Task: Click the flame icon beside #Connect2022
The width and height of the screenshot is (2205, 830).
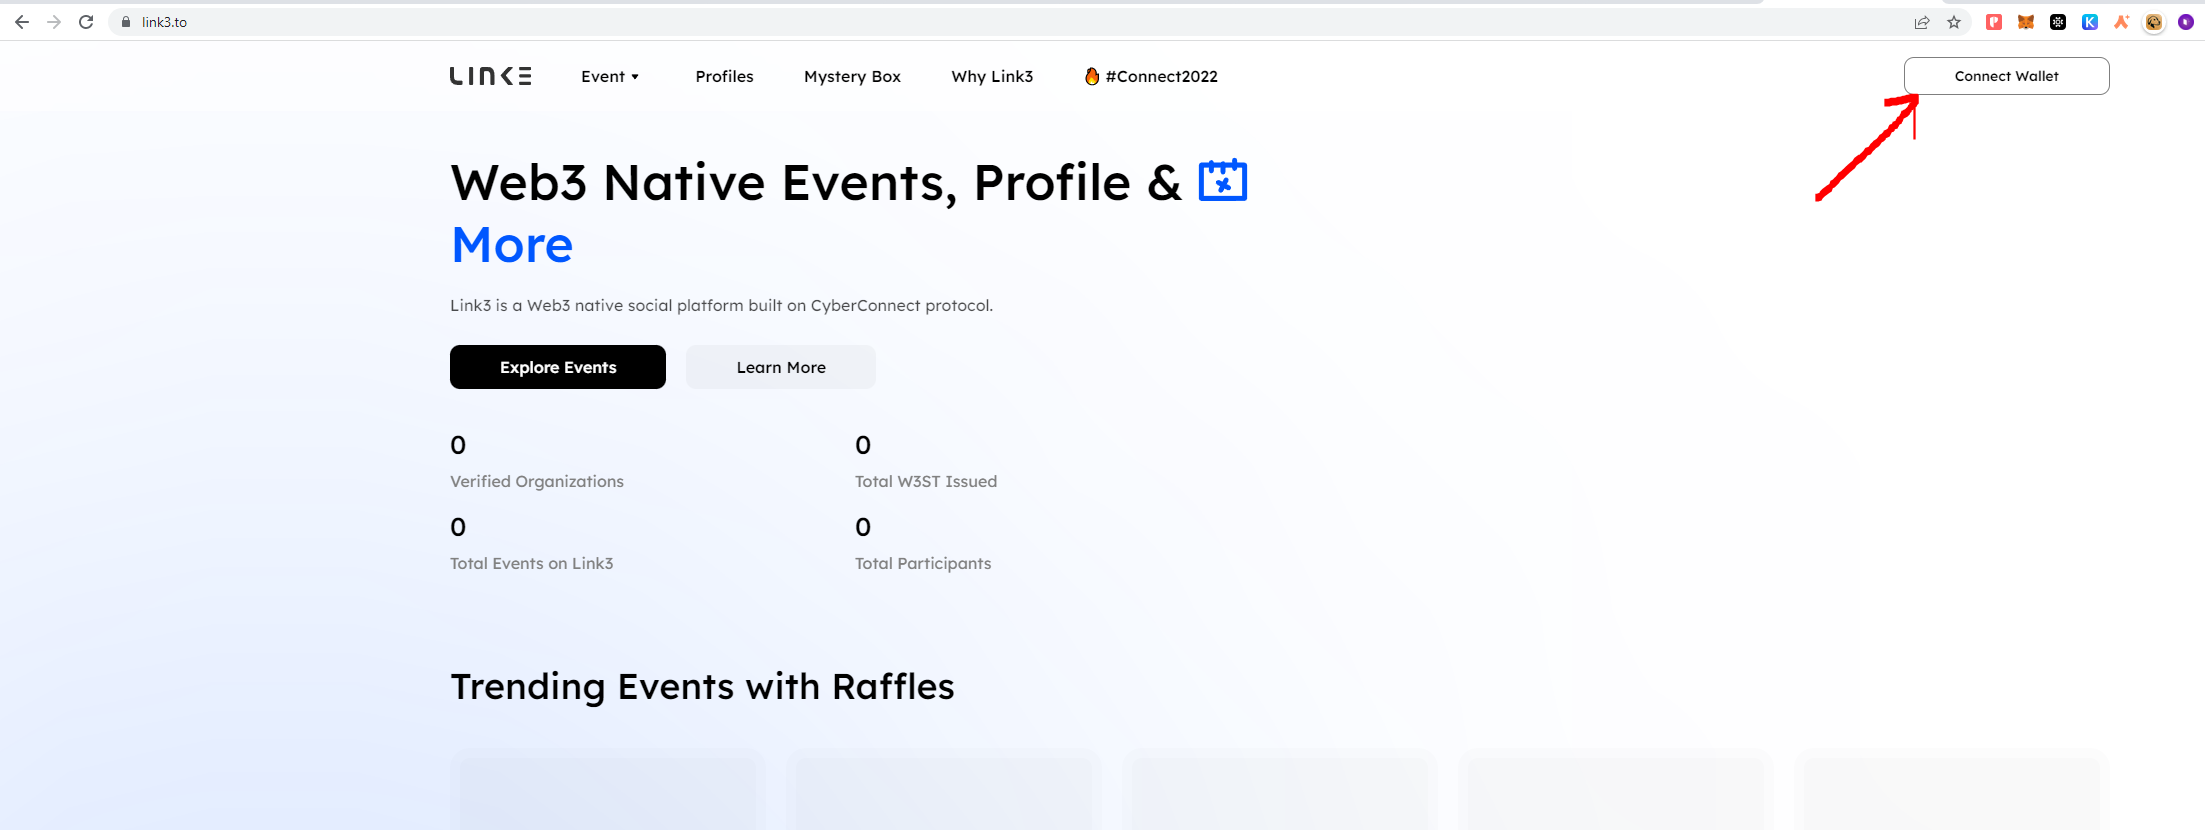Action: 1092,76
